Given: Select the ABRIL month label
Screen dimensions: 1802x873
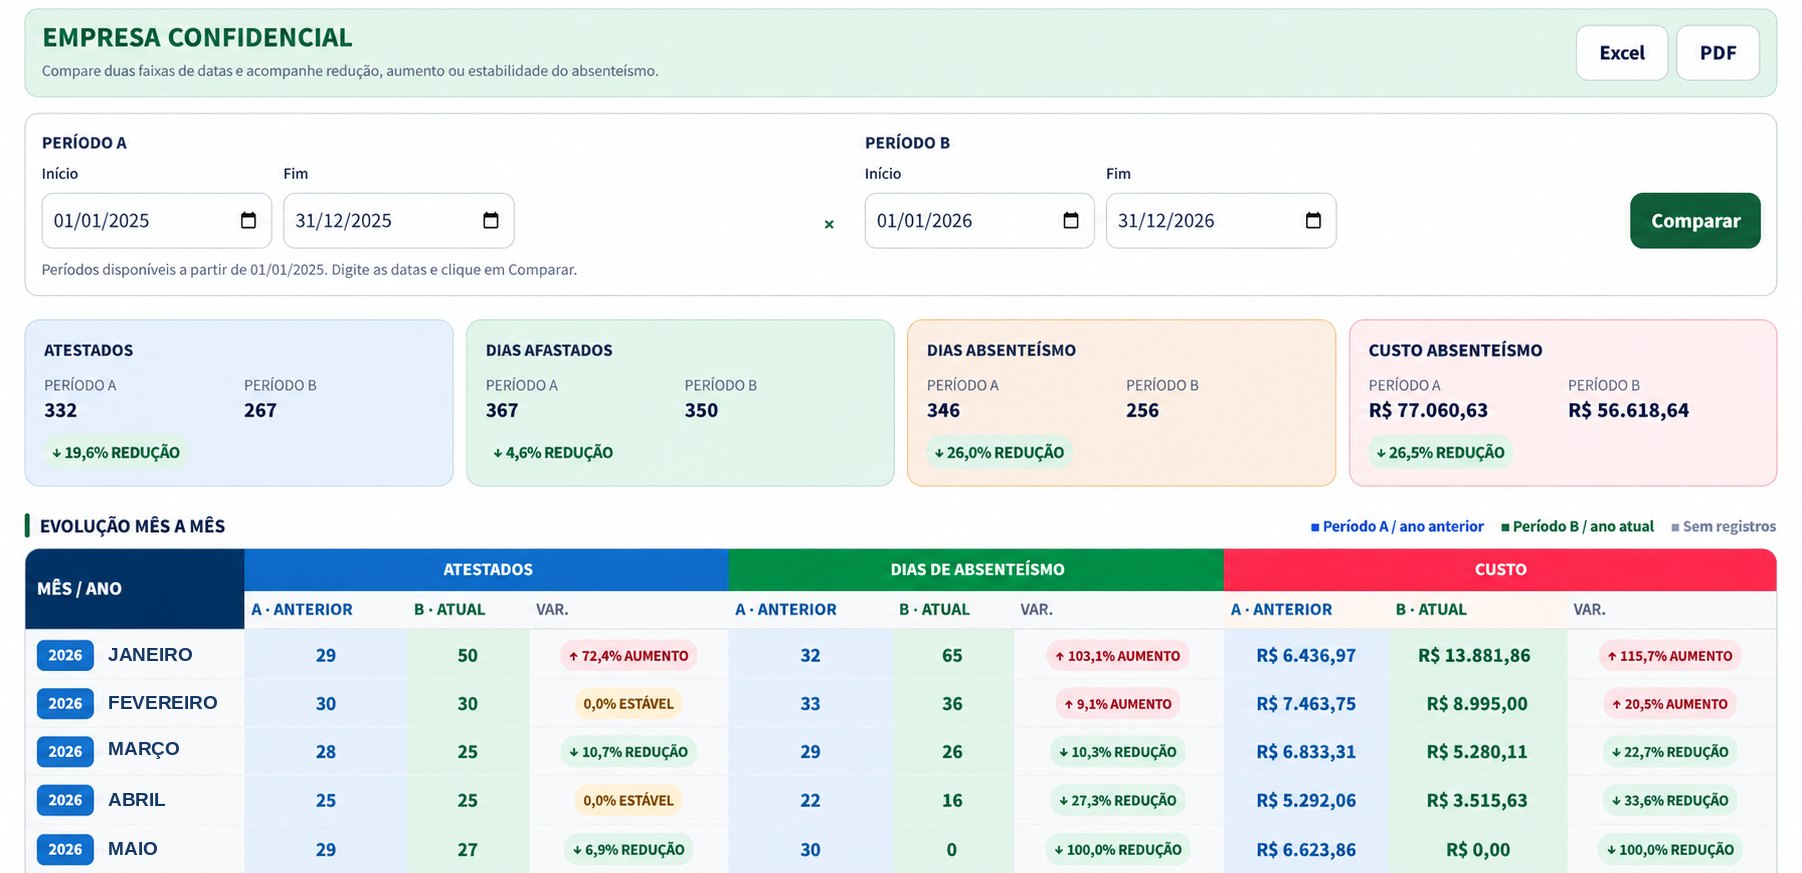Looking at the screenshot, I should click(136, 799).
